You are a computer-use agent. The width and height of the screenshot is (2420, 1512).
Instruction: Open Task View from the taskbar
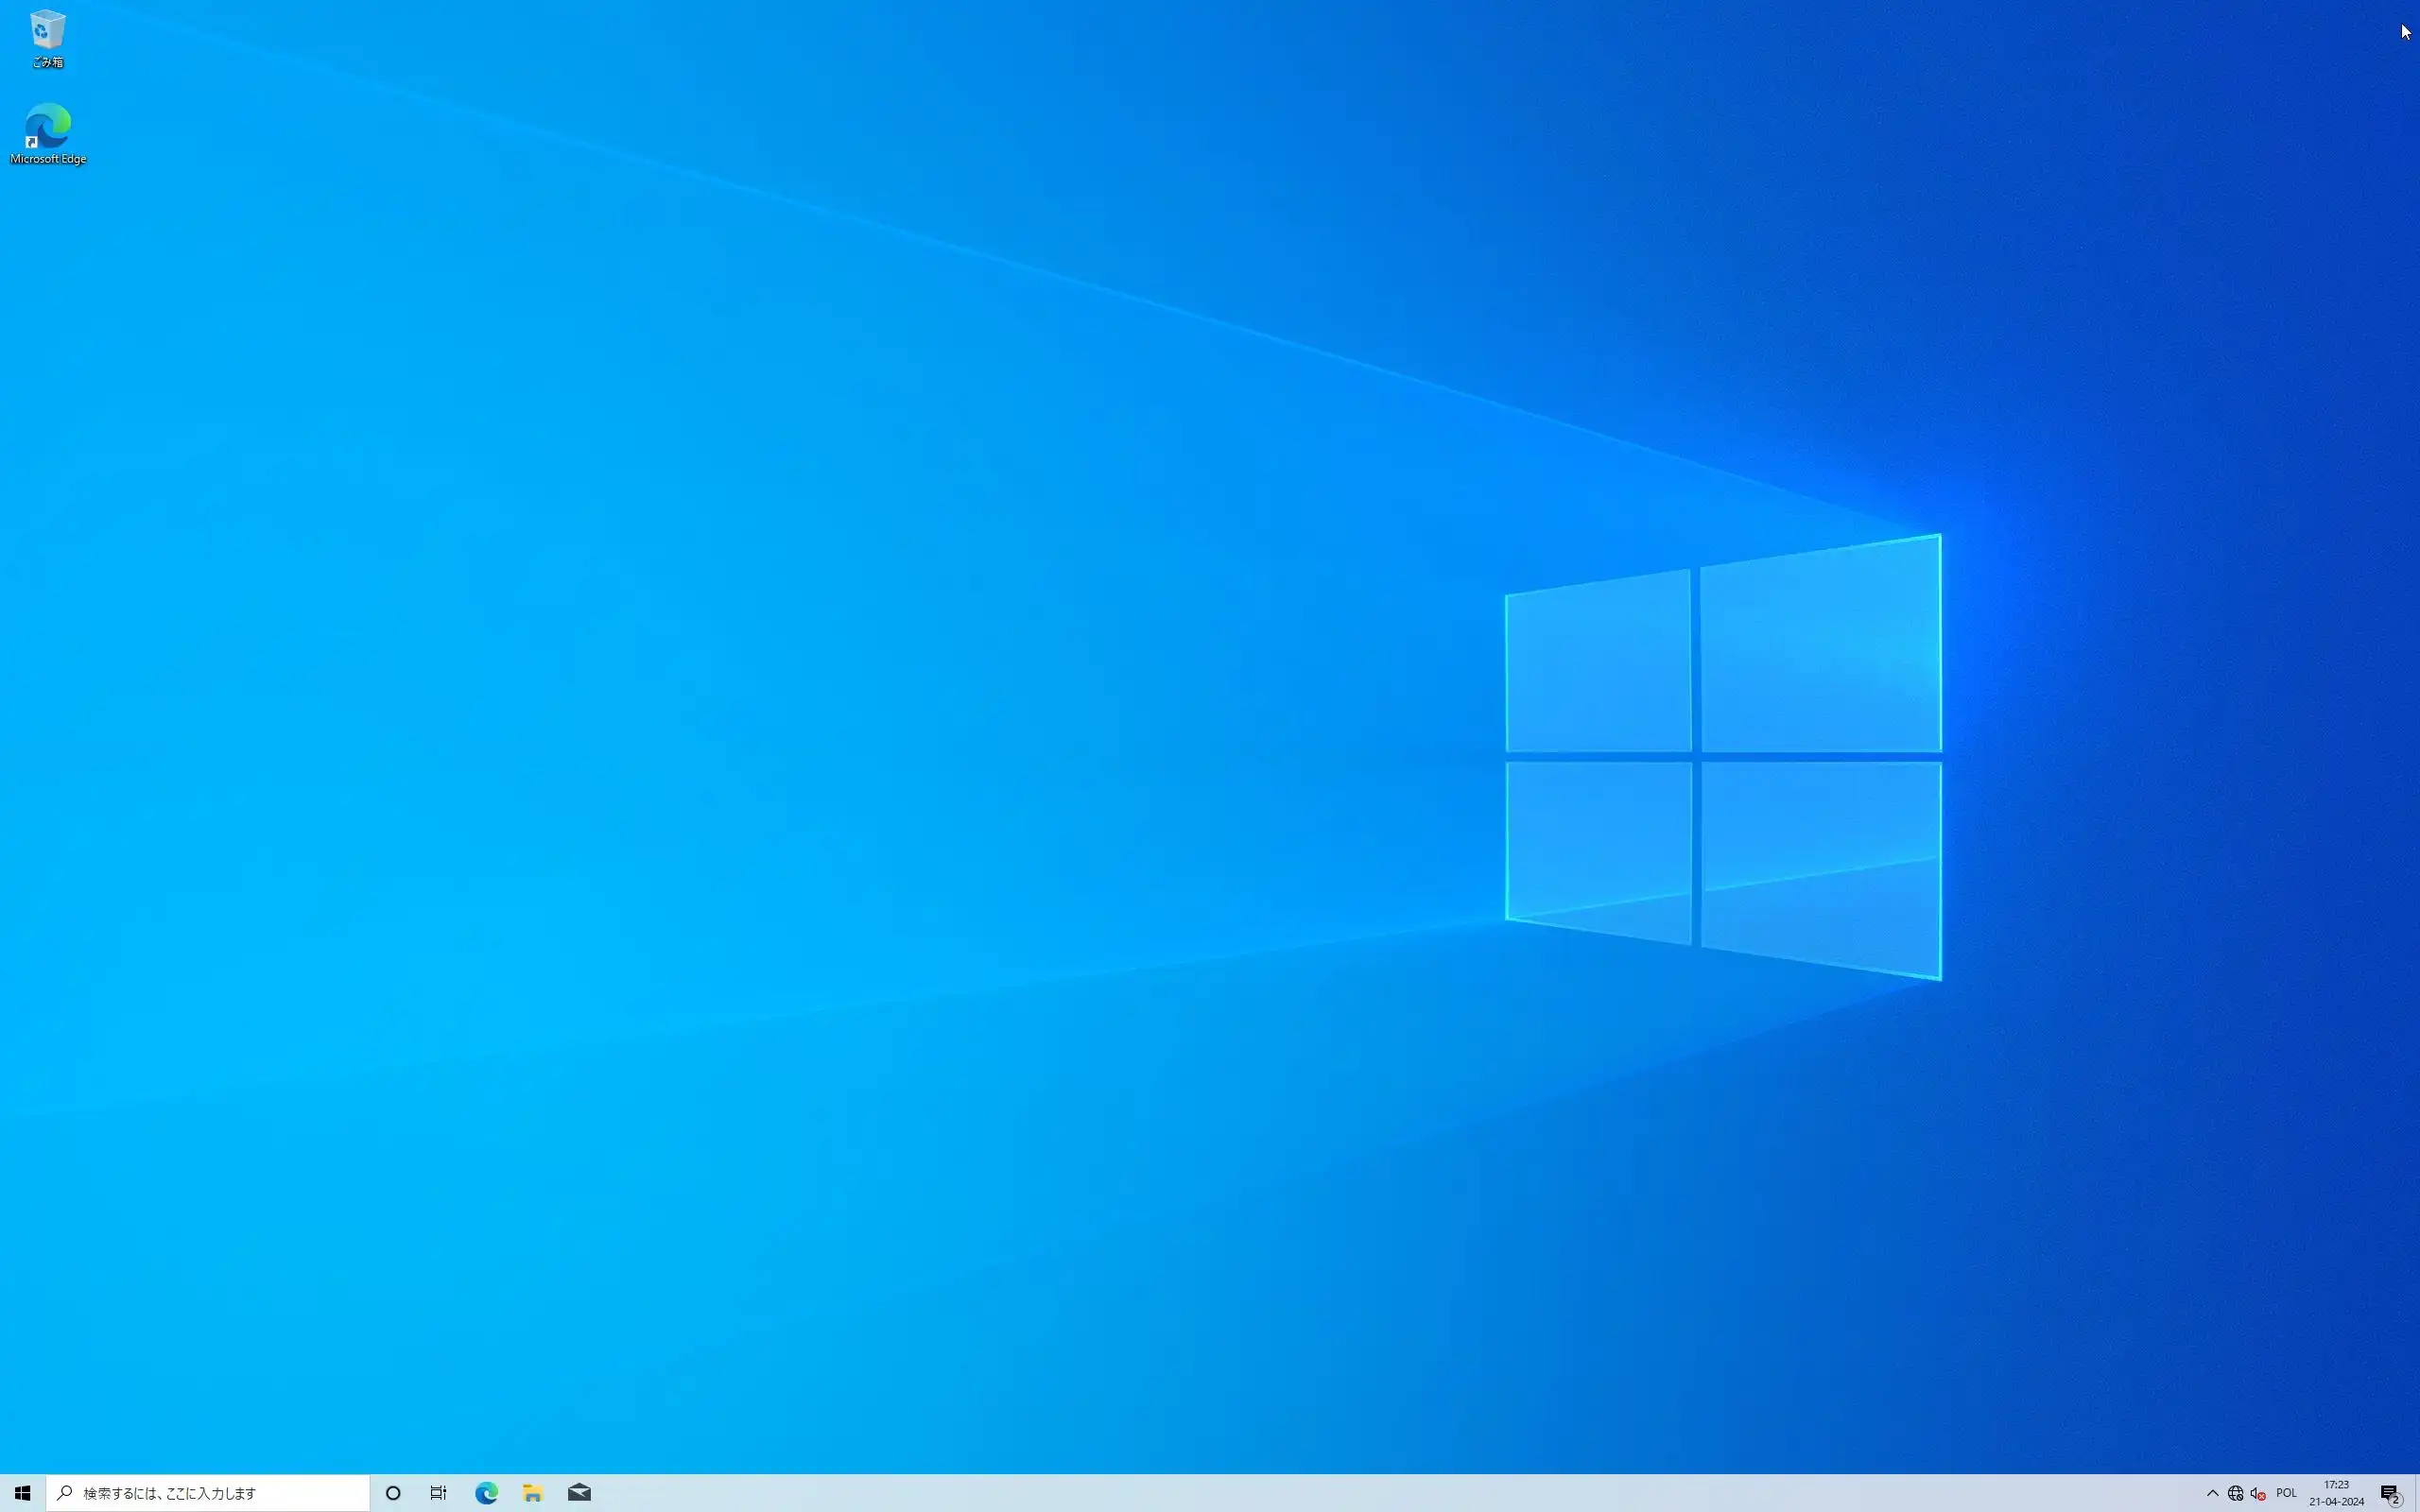(438, 1493)
